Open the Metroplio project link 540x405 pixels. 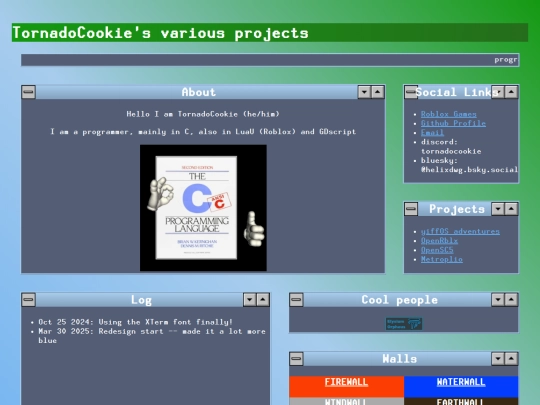pos(442,259)
